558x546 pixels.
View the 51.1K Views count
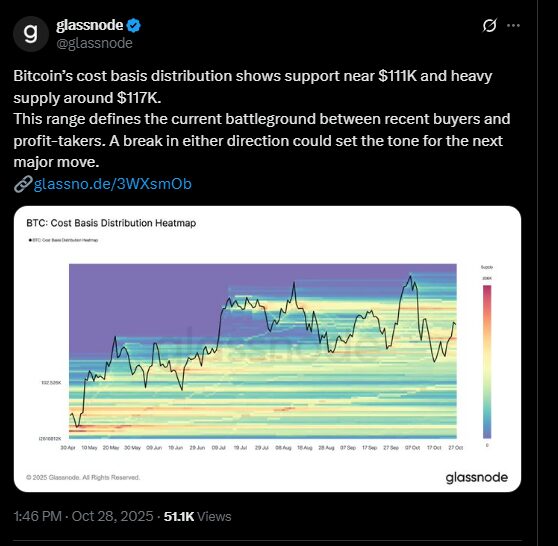click(x=198, y=516)
